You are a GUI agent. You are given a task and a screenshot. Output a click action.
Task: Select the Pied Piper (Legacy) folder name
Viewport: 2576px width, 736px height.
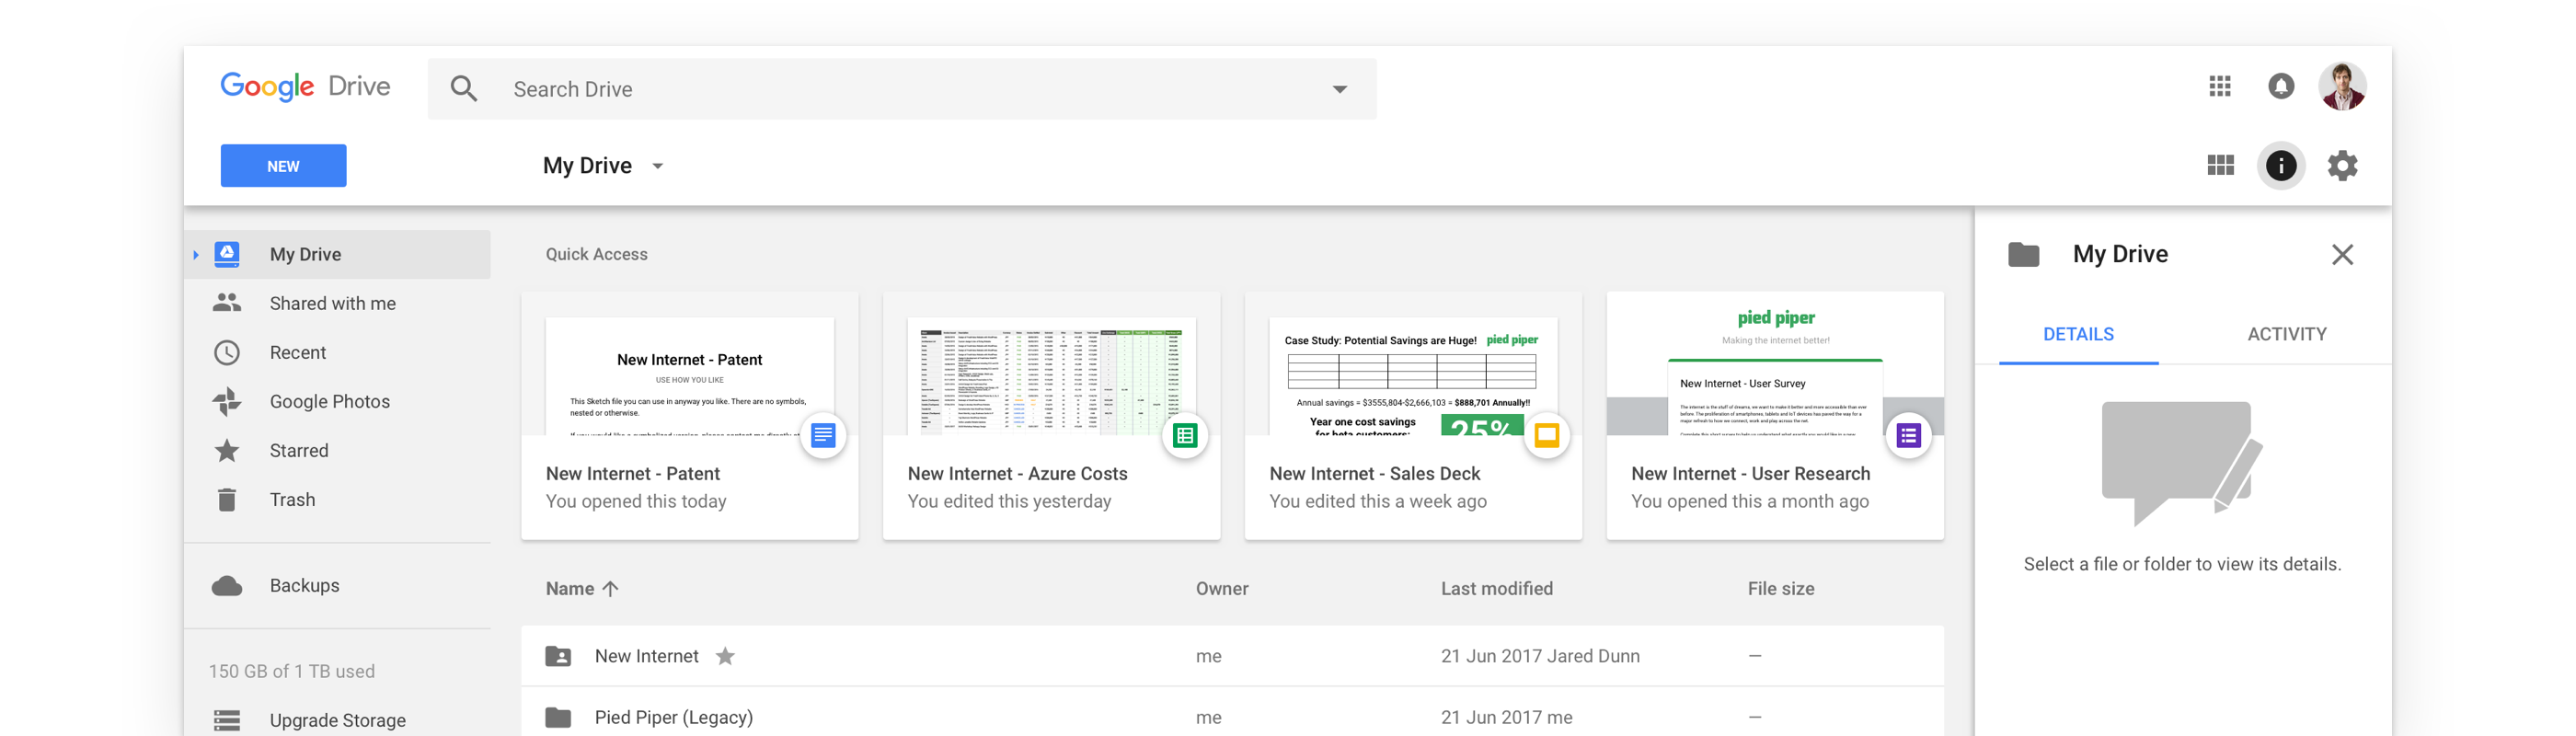[x=673, y=717]
